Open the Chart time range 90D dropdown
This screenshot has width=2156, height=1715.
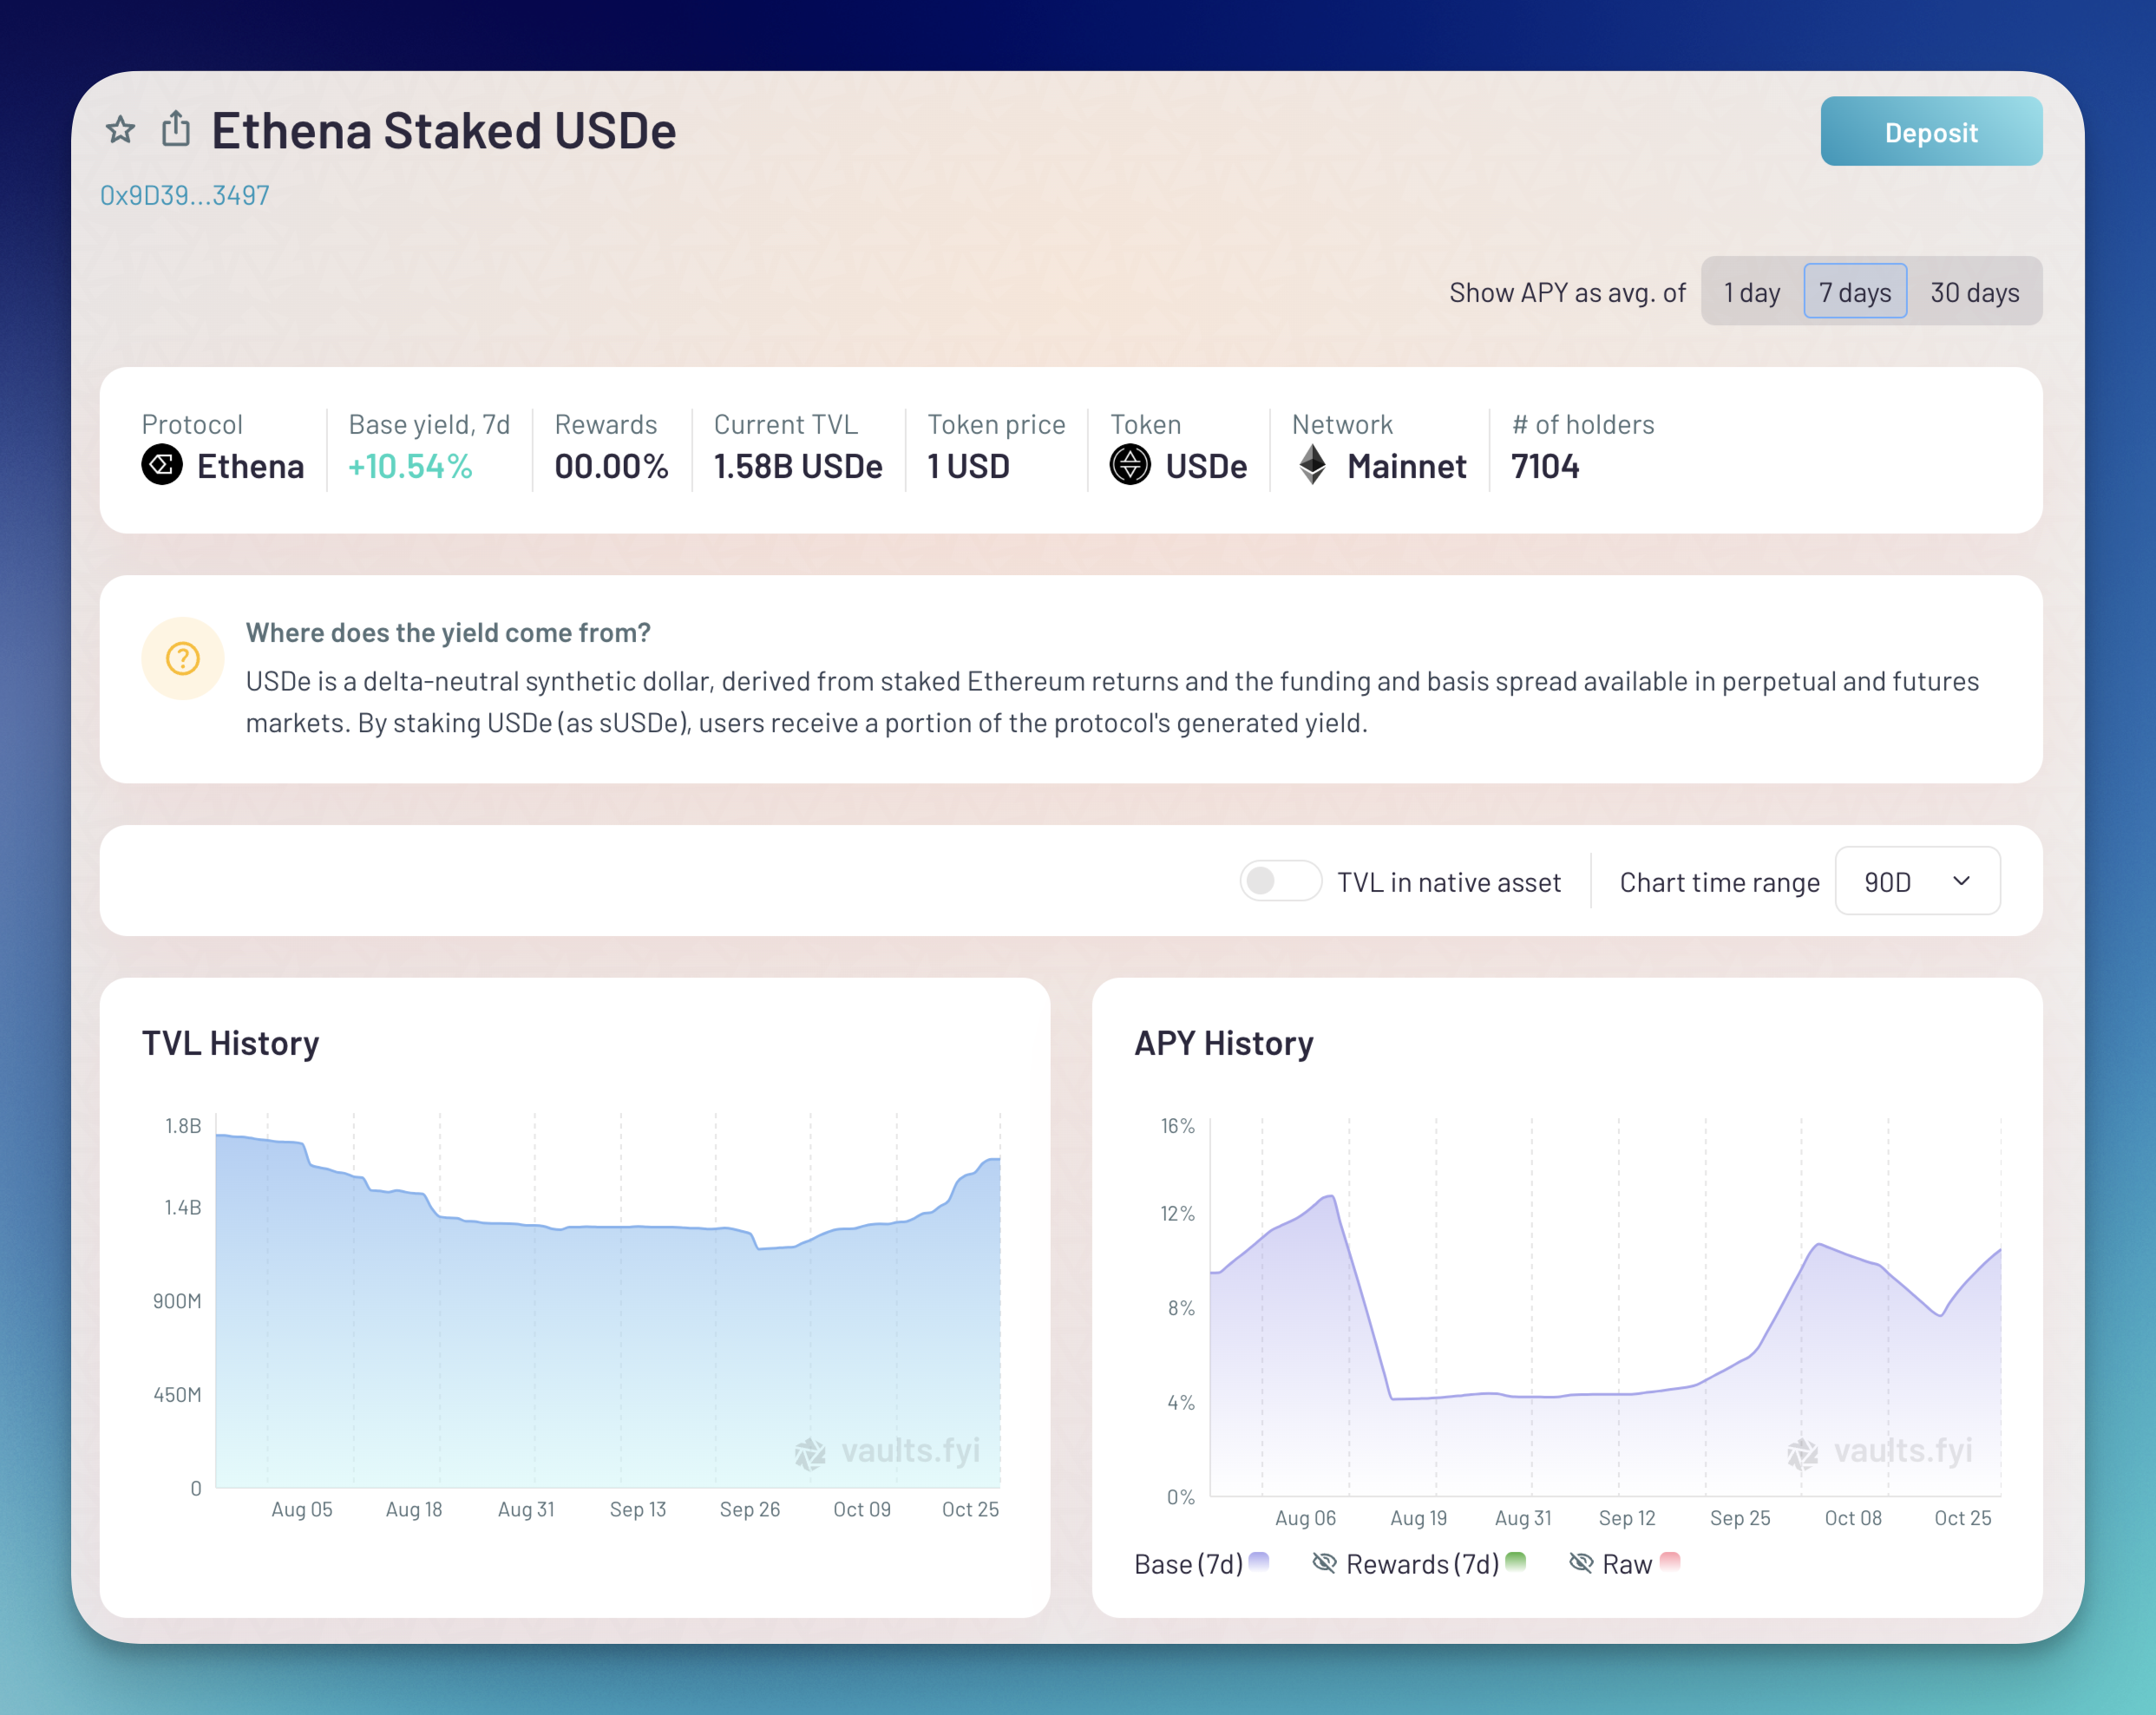(1917, 881)
